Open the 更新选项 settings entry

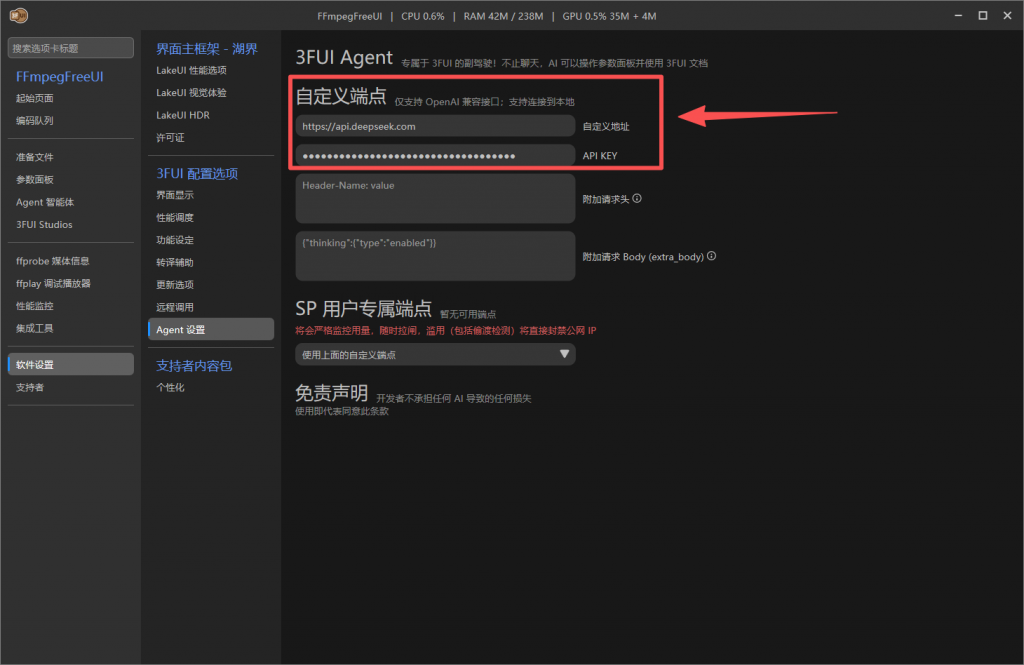click(174, 285)
